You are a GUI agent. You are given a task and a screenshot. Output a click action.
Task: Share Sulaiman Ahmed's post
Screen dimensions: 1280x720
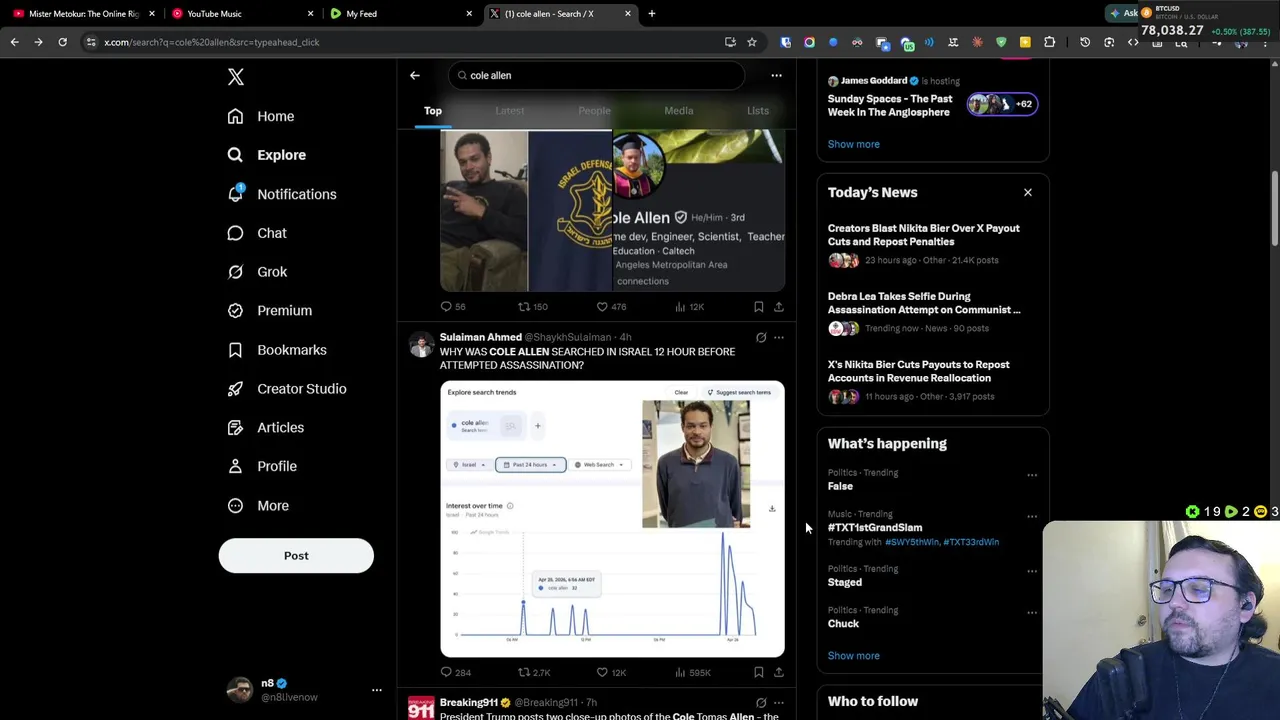[779, 673]
